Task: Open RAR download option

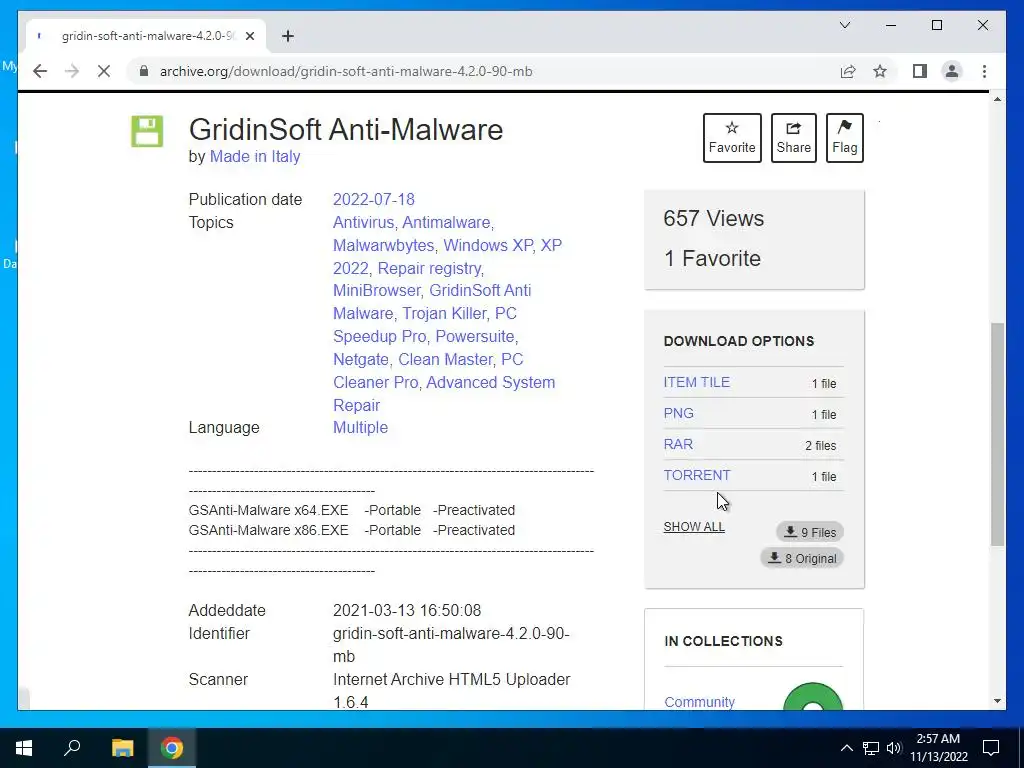Action: click(678, 444)
